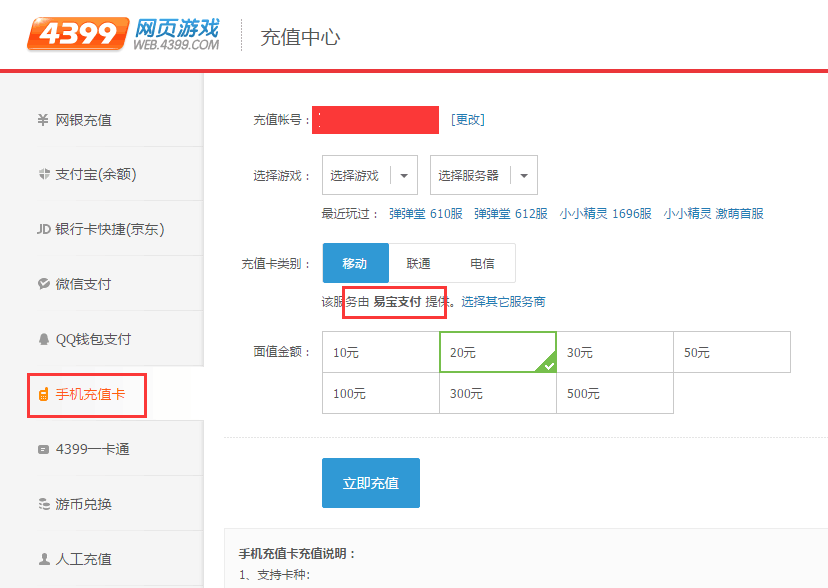
Task: Click the 4399一卡通 card icon
Action: [43, 449]
